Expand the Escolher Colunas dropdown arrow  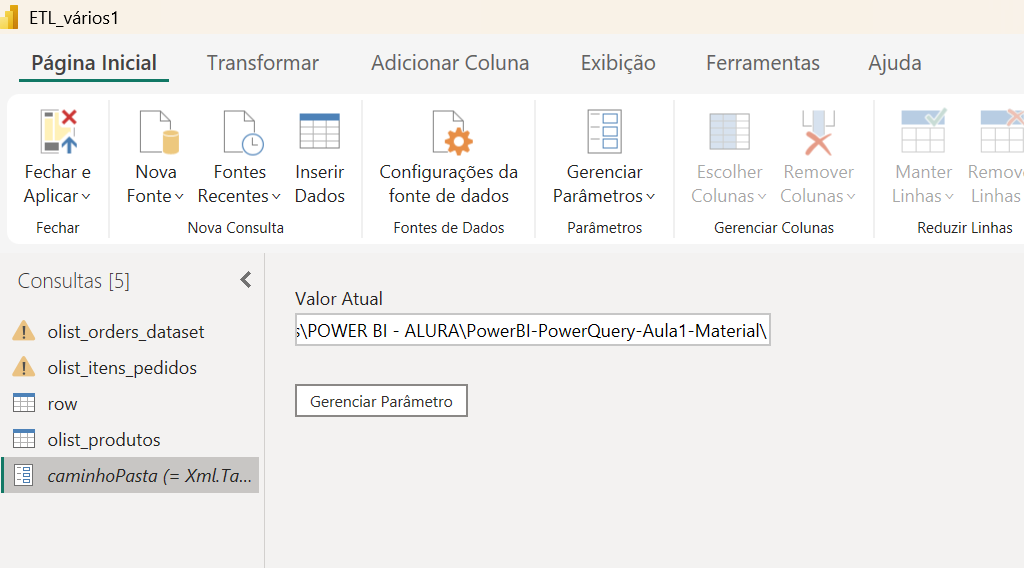pyautogui.click(x=762, y=197)
